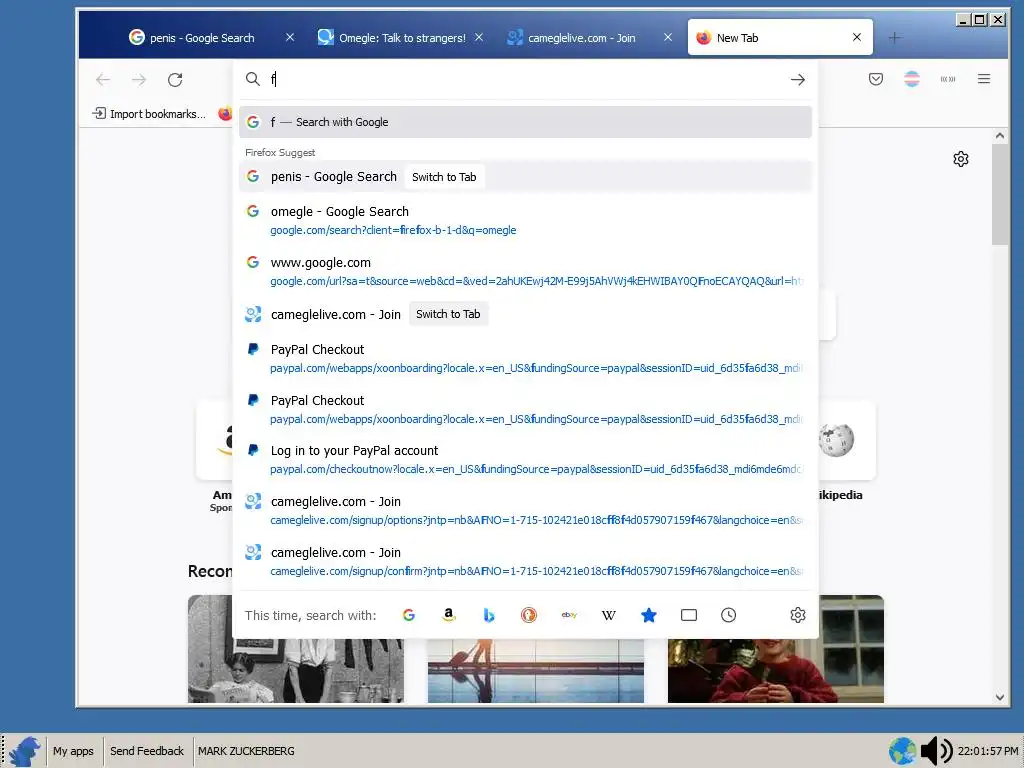Open cameglelive.com/signup/confirm link
1024x768 pixels.
(536, 571)
